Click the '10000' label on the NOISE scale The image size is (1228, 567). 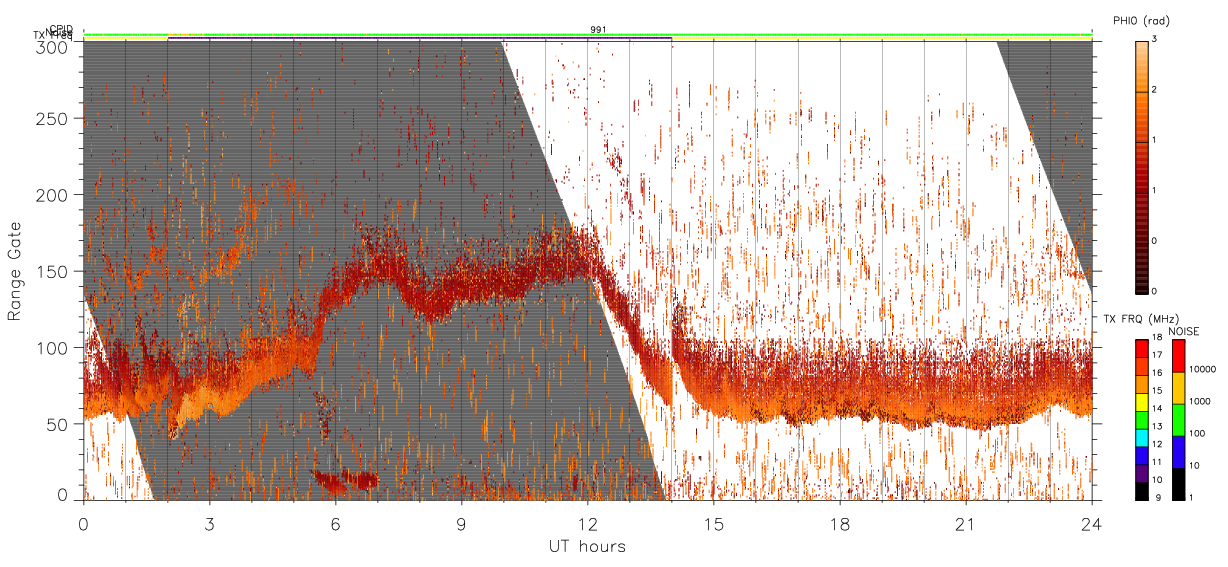coord(1203,369)
